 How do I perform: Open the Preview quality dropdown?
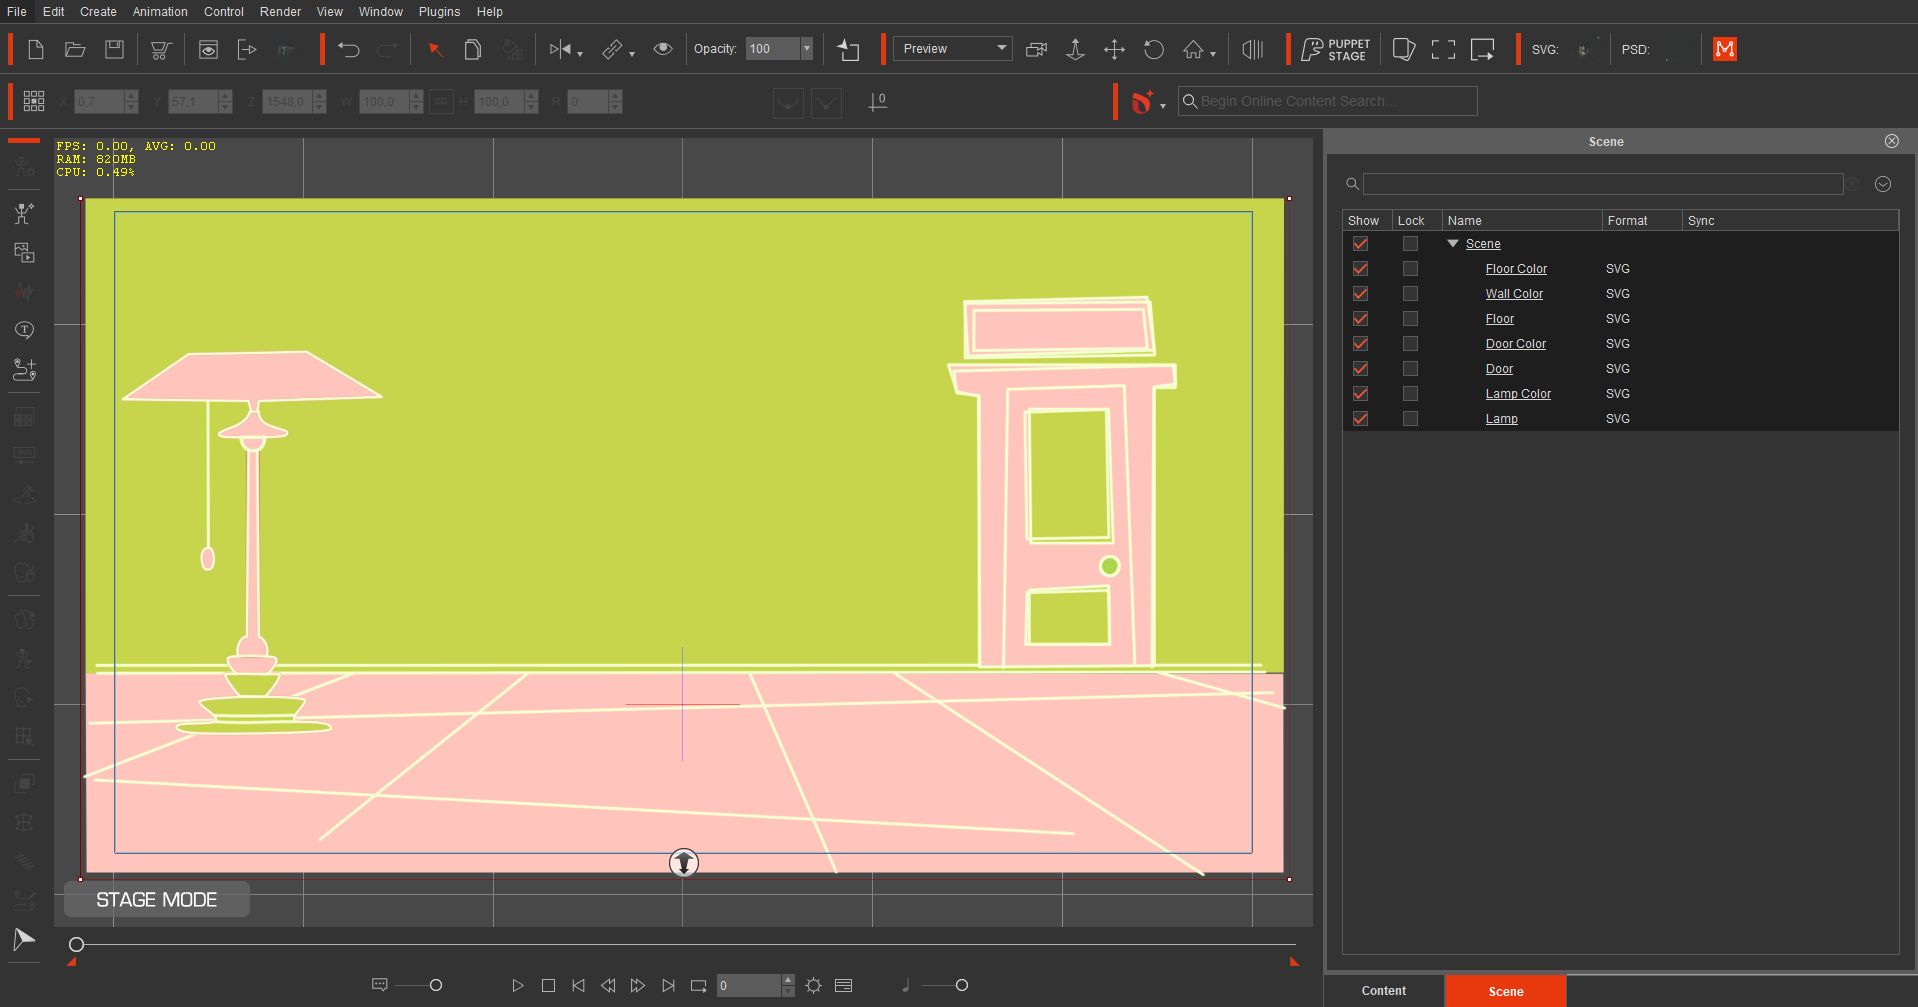(952, 49)
